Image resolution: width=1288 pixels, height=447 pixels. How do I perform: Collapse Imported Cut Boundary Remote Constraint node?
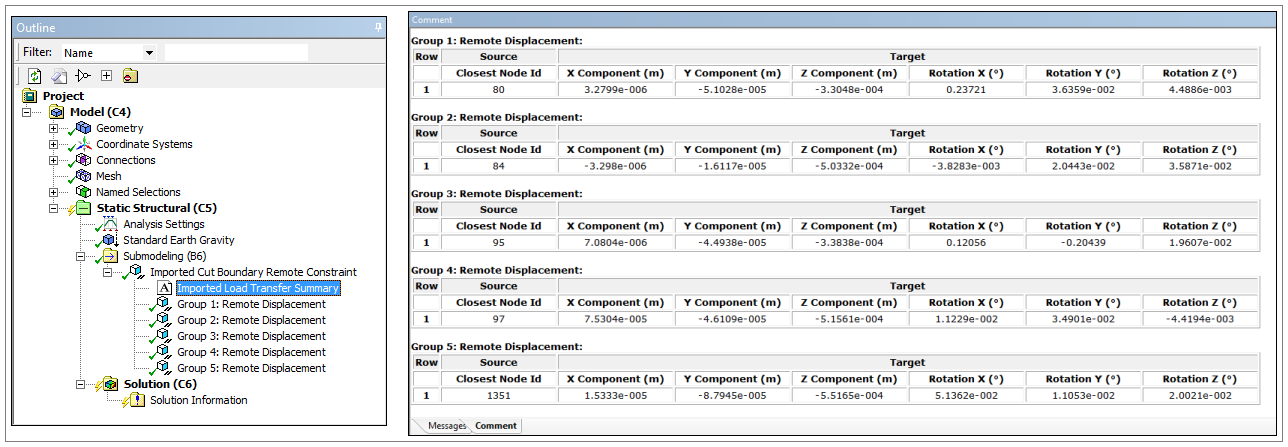pos(107,272)
